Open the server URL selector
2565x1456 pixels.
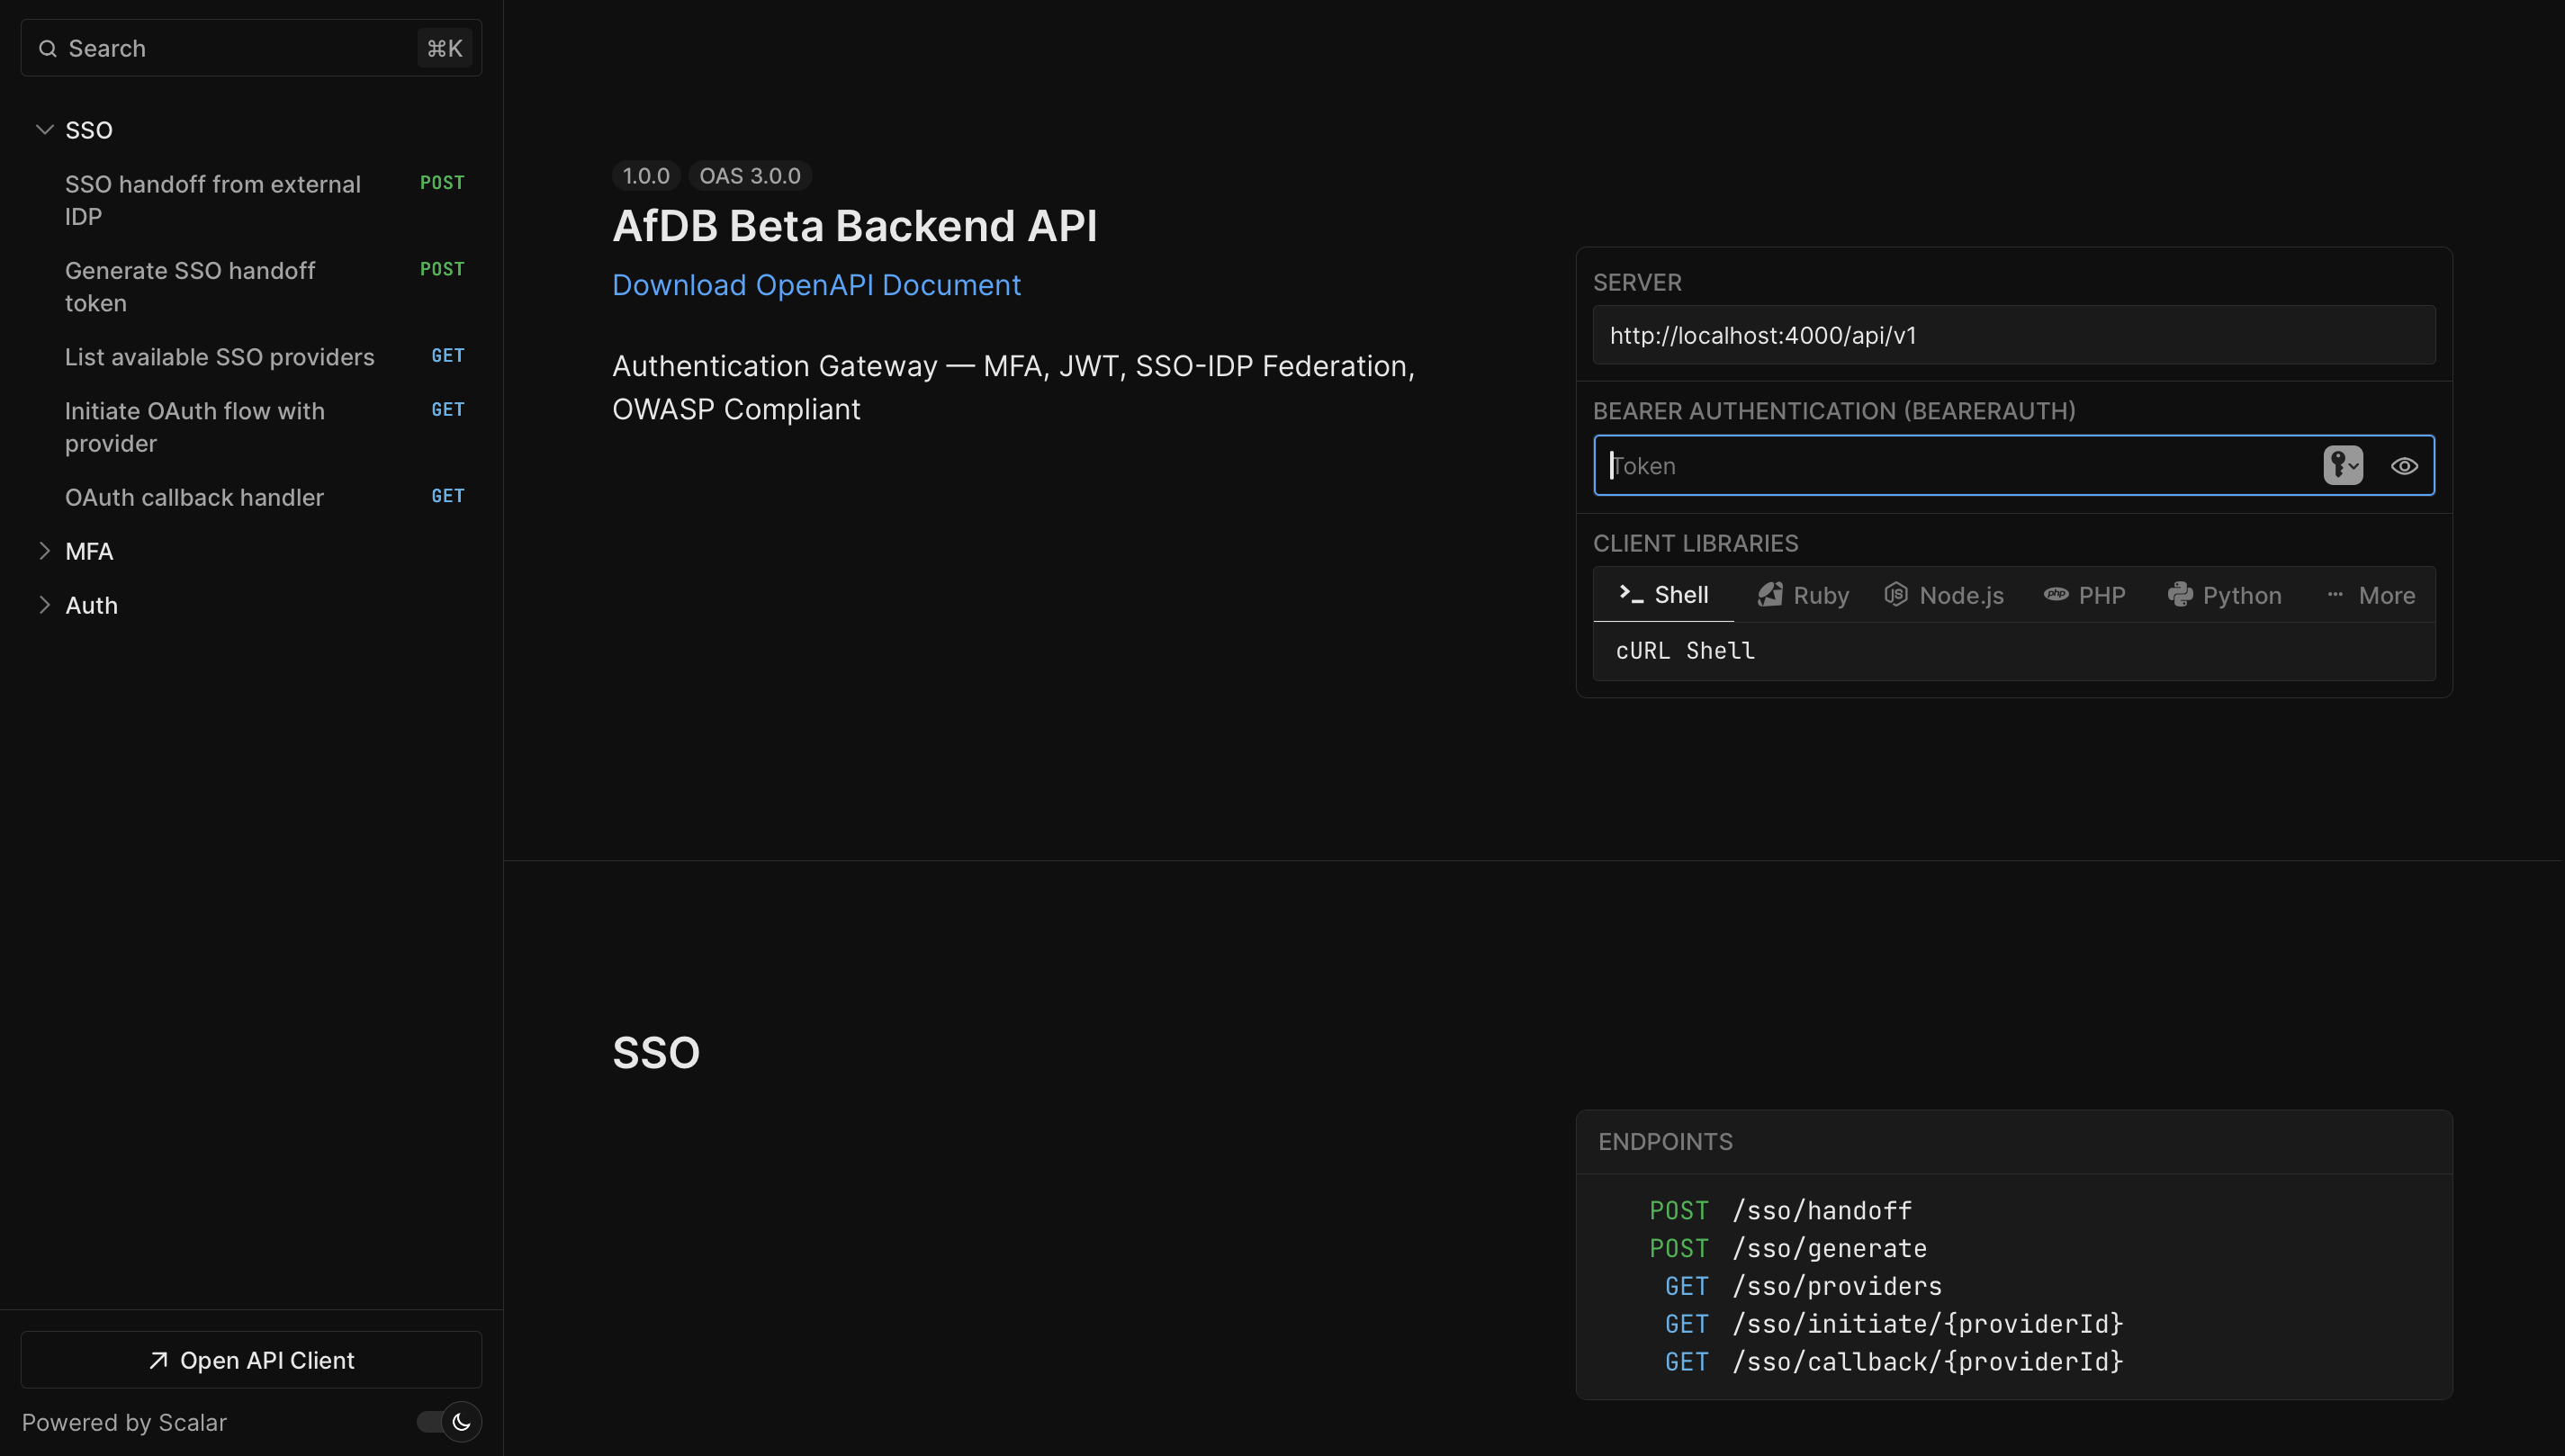2013,335
